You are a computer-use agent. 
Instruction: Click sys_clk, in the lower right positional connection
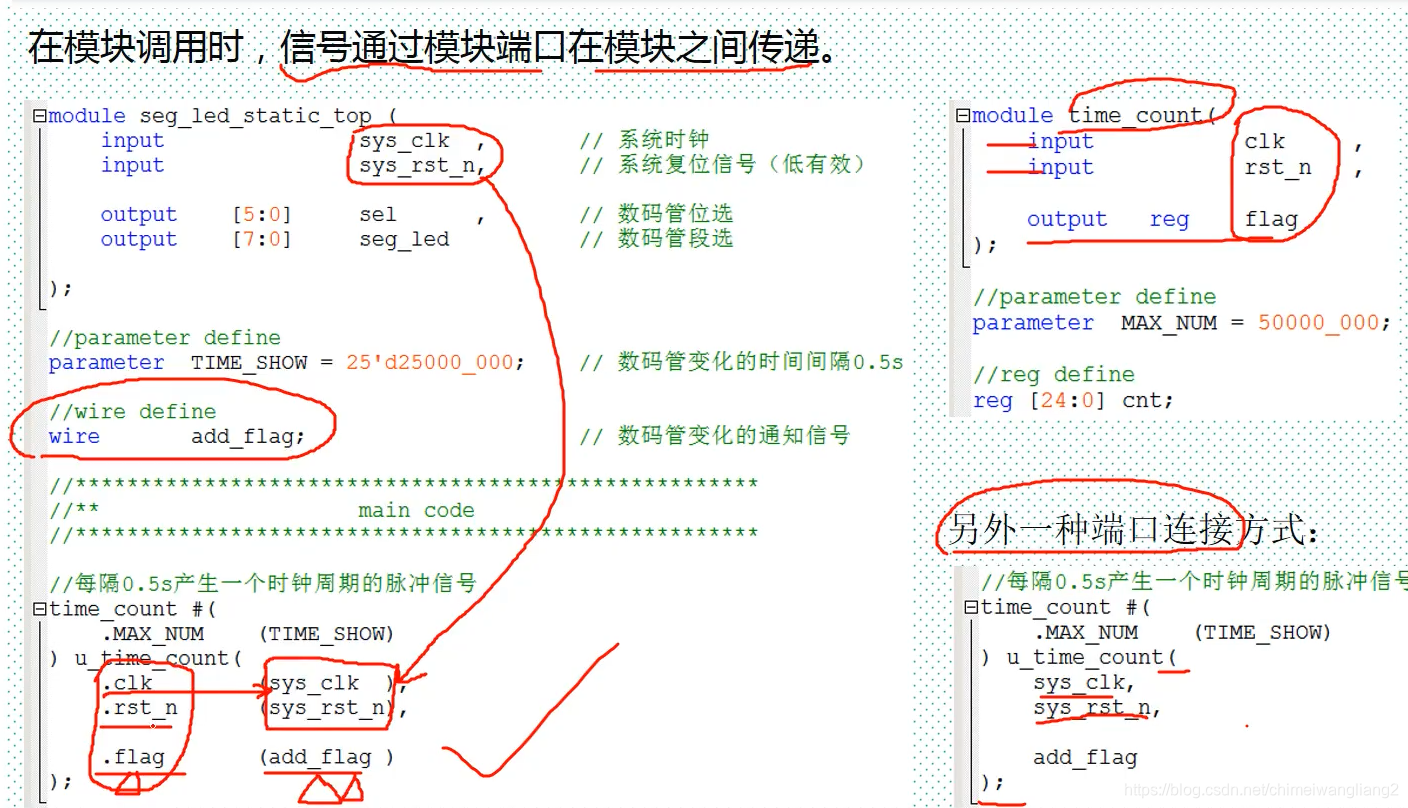(x=1085, y=683)
